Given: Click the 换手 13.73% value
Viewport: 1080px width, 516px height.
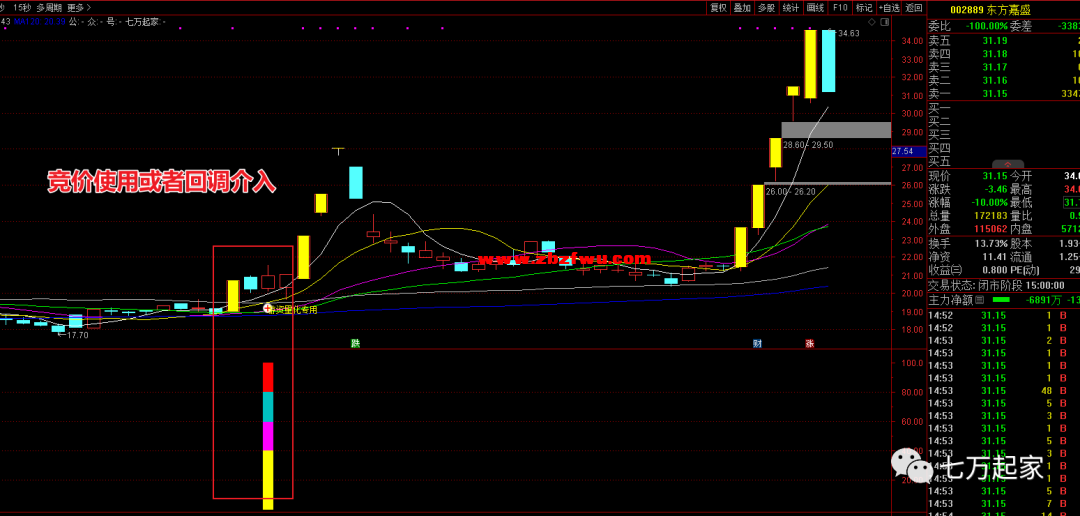Looking at the screenshot, I should 990,243.
